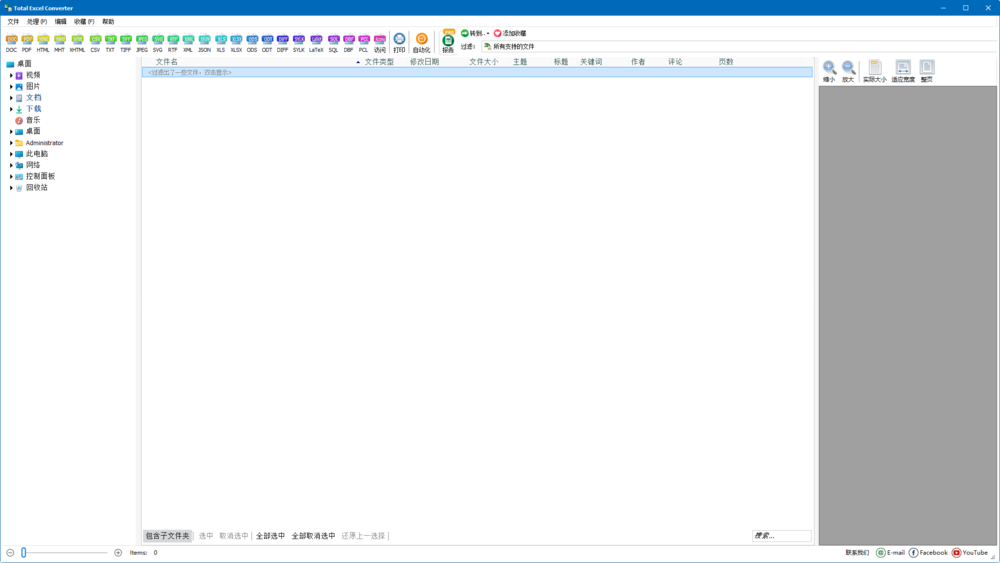Open the 处理(P) menu
The image size is (1000, 563).
coord(37,22)
